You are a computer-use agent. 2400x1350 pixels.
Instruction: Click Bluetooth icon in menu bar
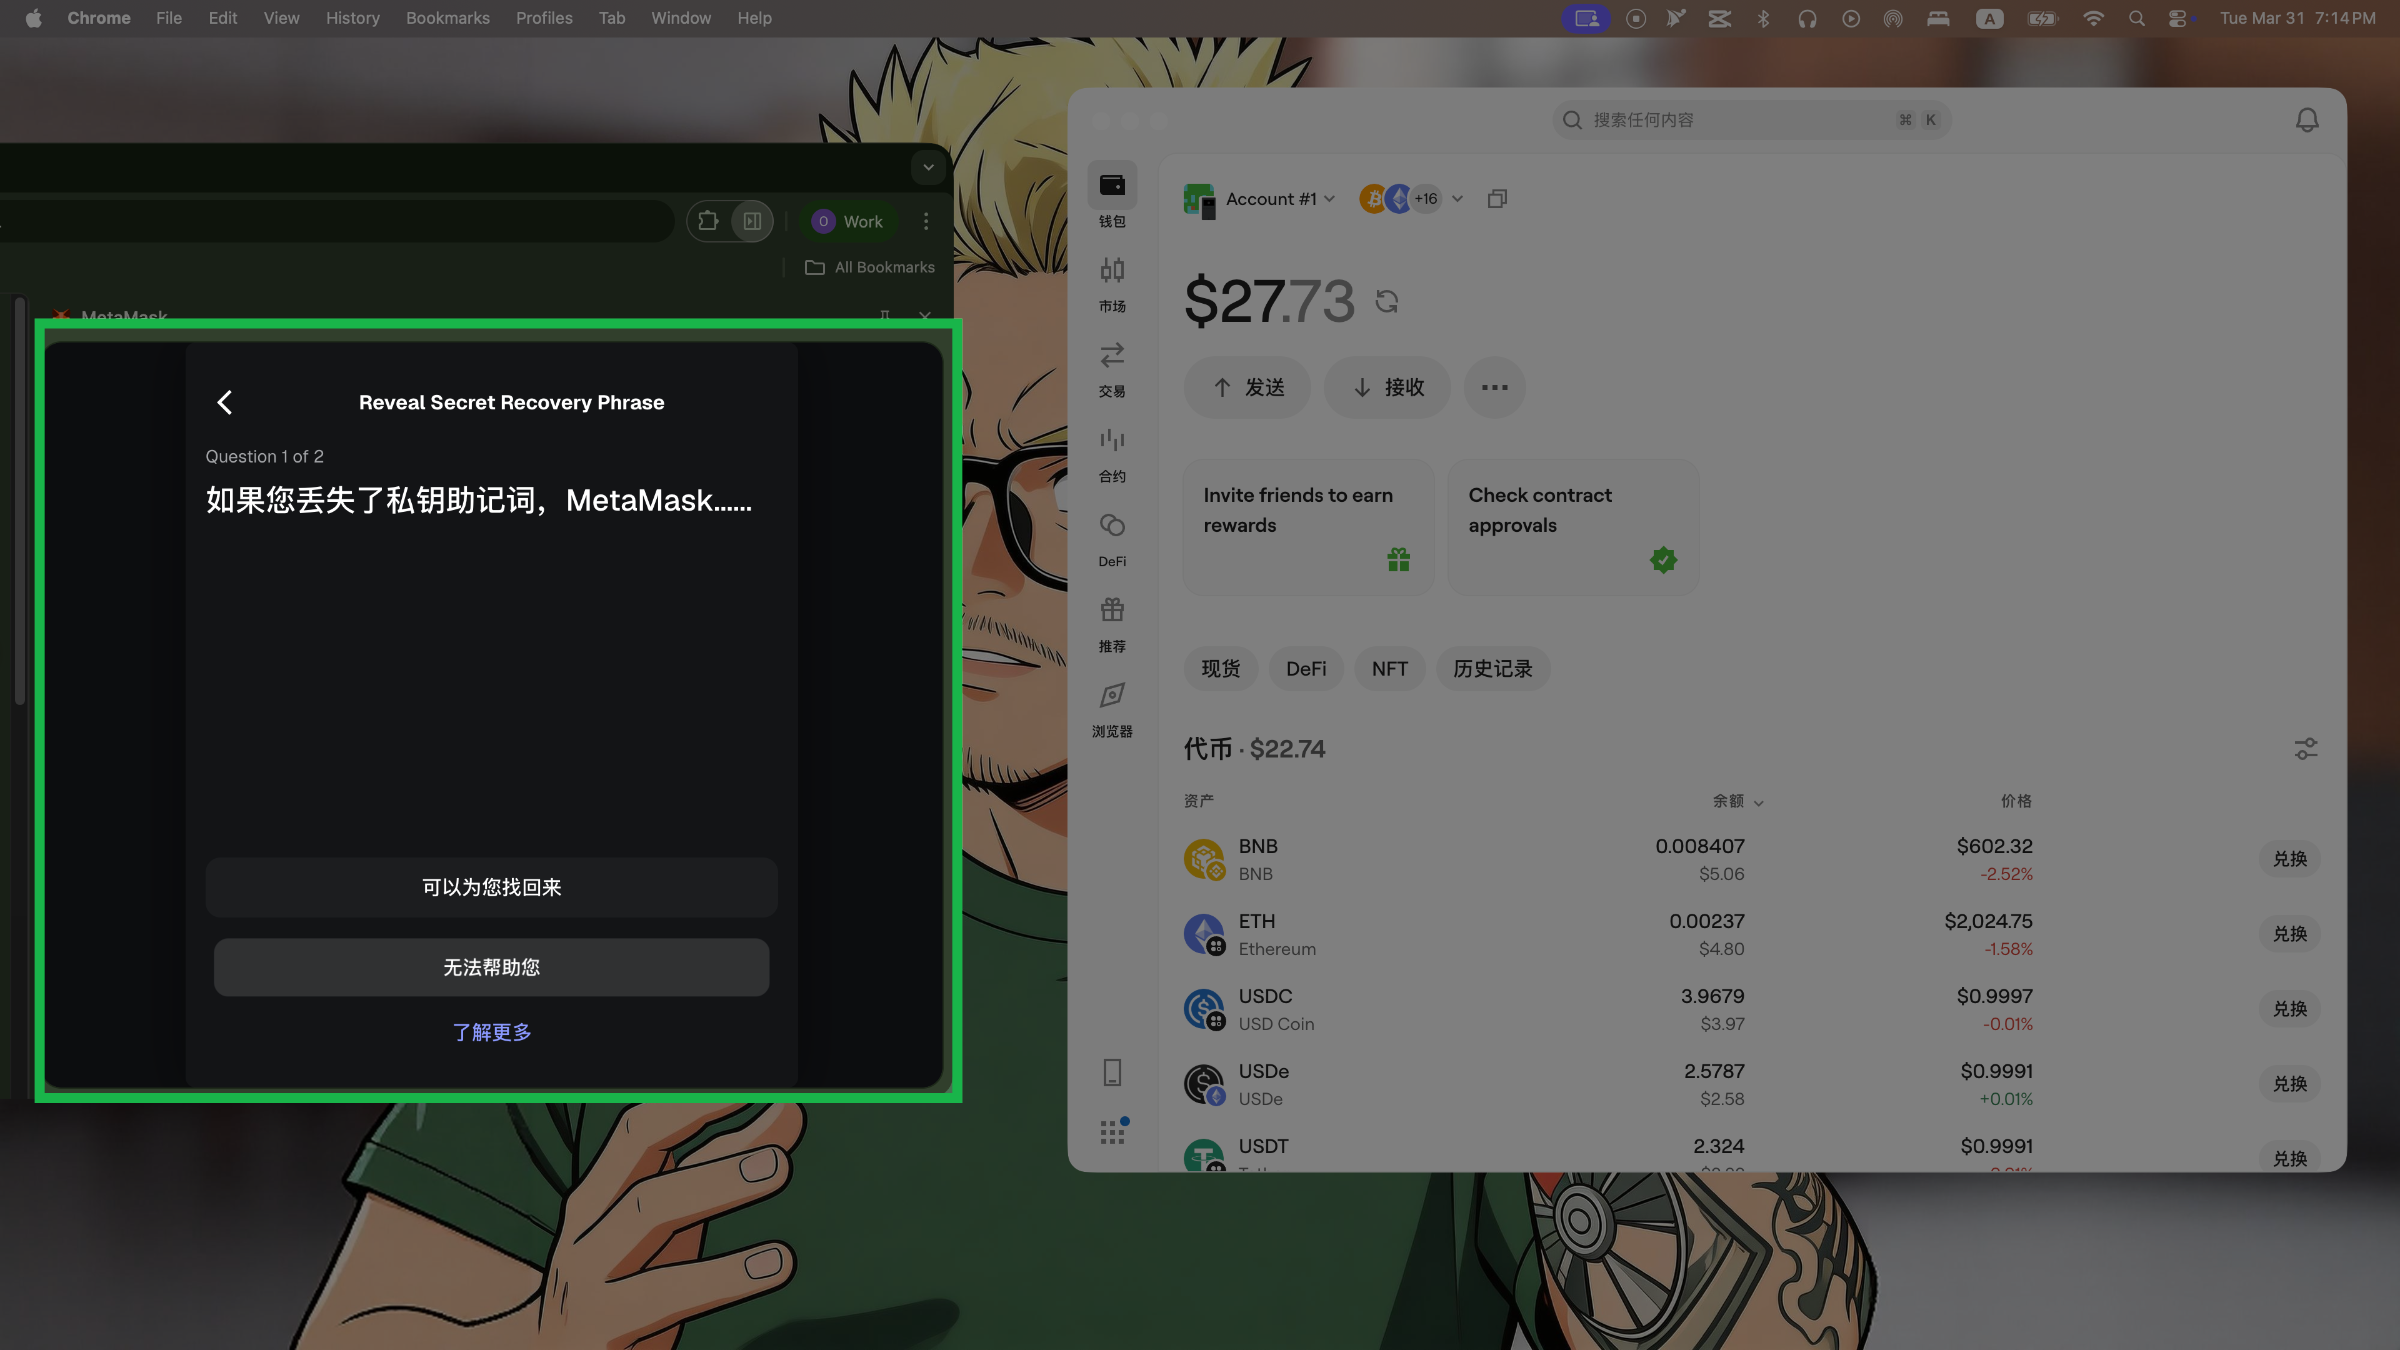point(1763,18)
